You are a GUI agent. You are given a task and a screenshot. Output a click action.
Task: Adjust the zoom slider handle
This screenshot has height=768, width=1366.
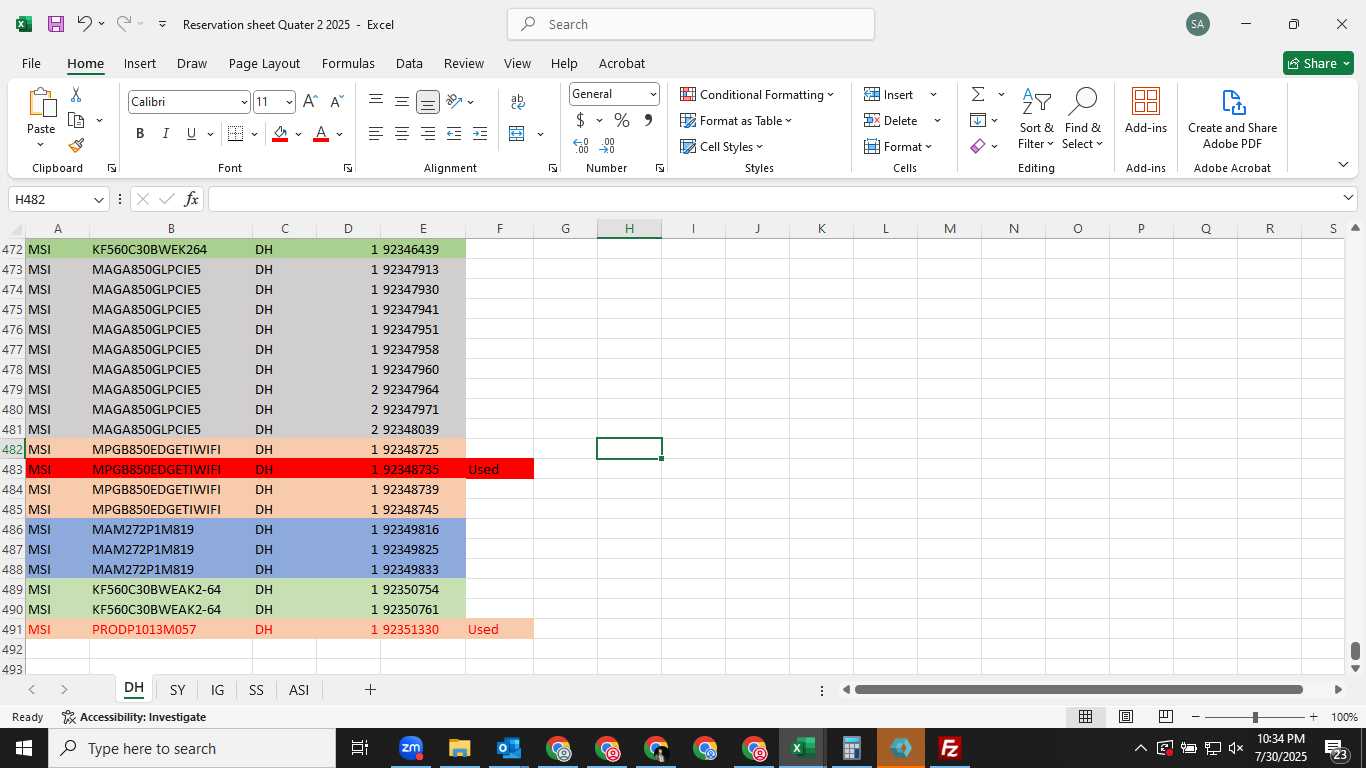(1255, 717)
